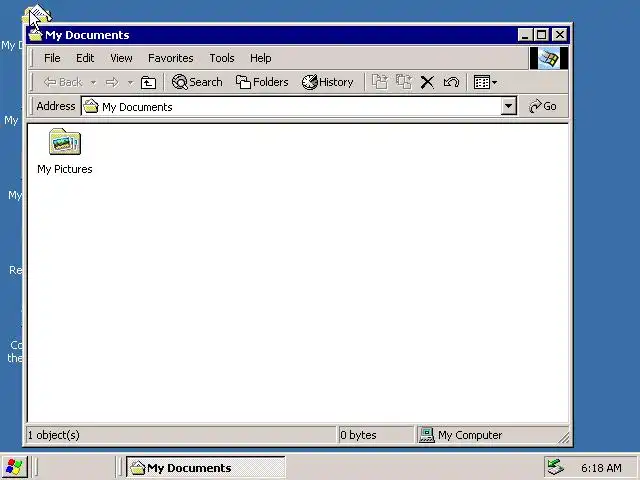Screen dimensions: 640x480
Task: Close the My Documents window
Action: click(560, 35)
